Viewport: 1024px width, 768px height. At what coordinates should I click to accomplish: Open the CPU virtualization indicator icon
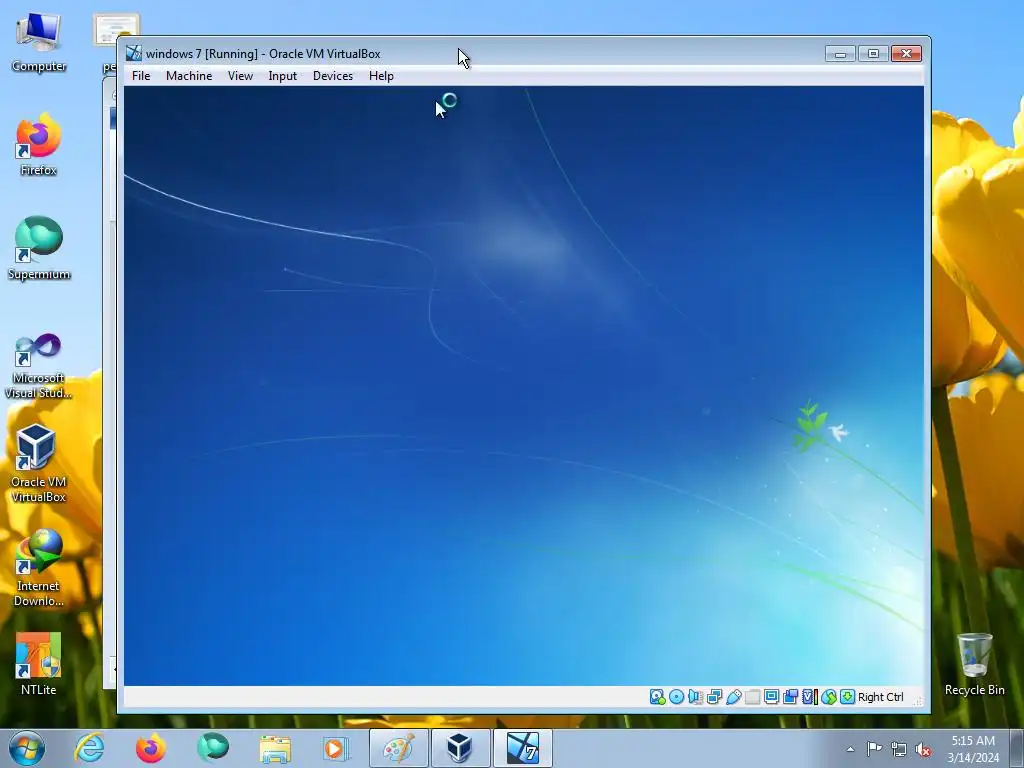click(x=810, y=697)
